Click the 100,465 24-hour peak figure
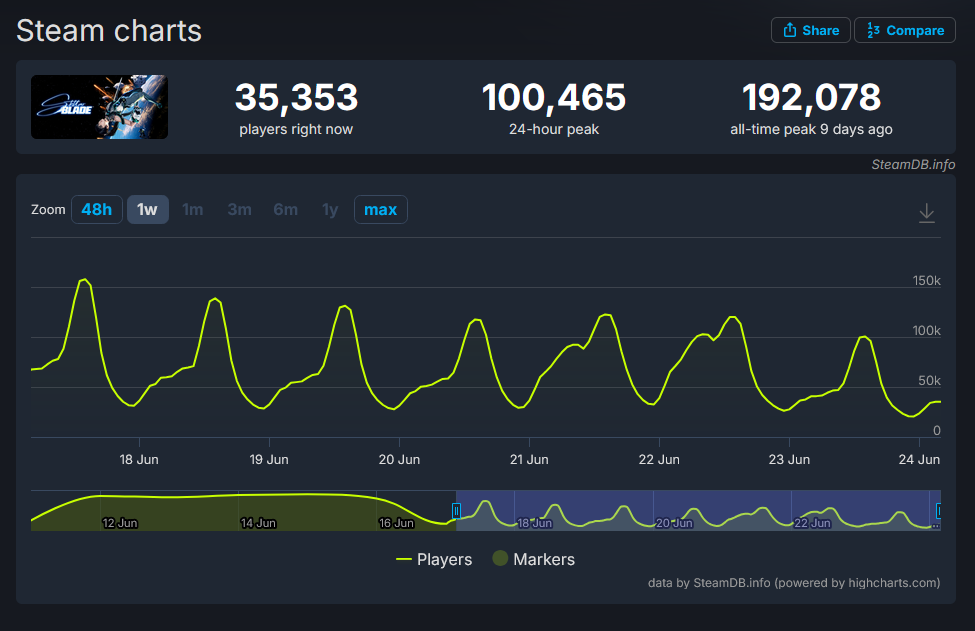This screenshot has width=975, height=631. coord(553,97)
